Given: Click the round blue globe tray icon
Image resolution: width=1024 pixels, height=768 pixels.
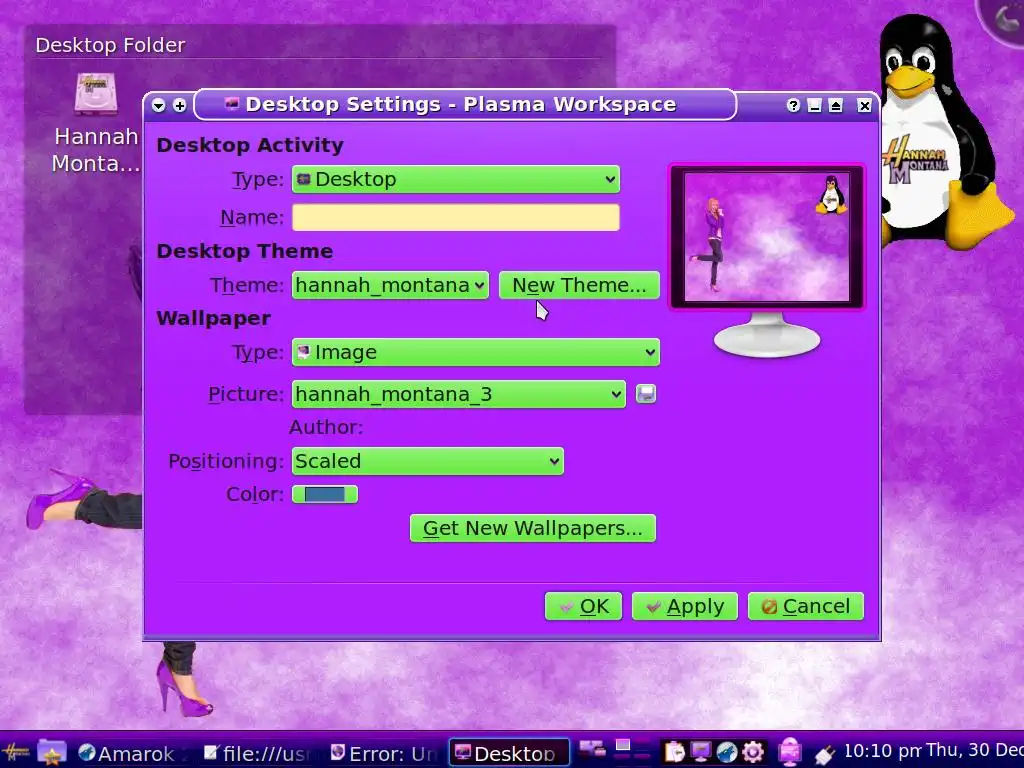Looking at the screenshot, I should click(x=727, y=752).
